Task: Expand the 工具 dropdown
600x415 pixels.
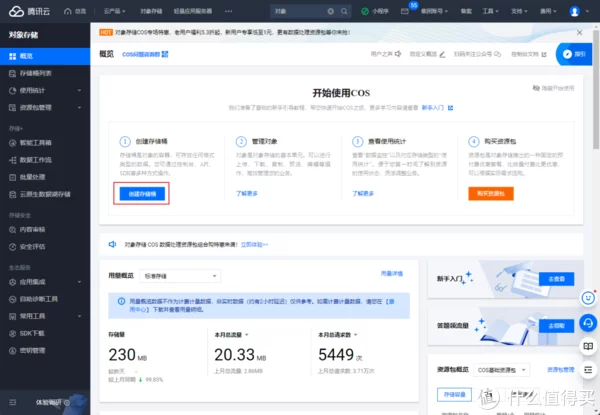Action: click(490, 11)
